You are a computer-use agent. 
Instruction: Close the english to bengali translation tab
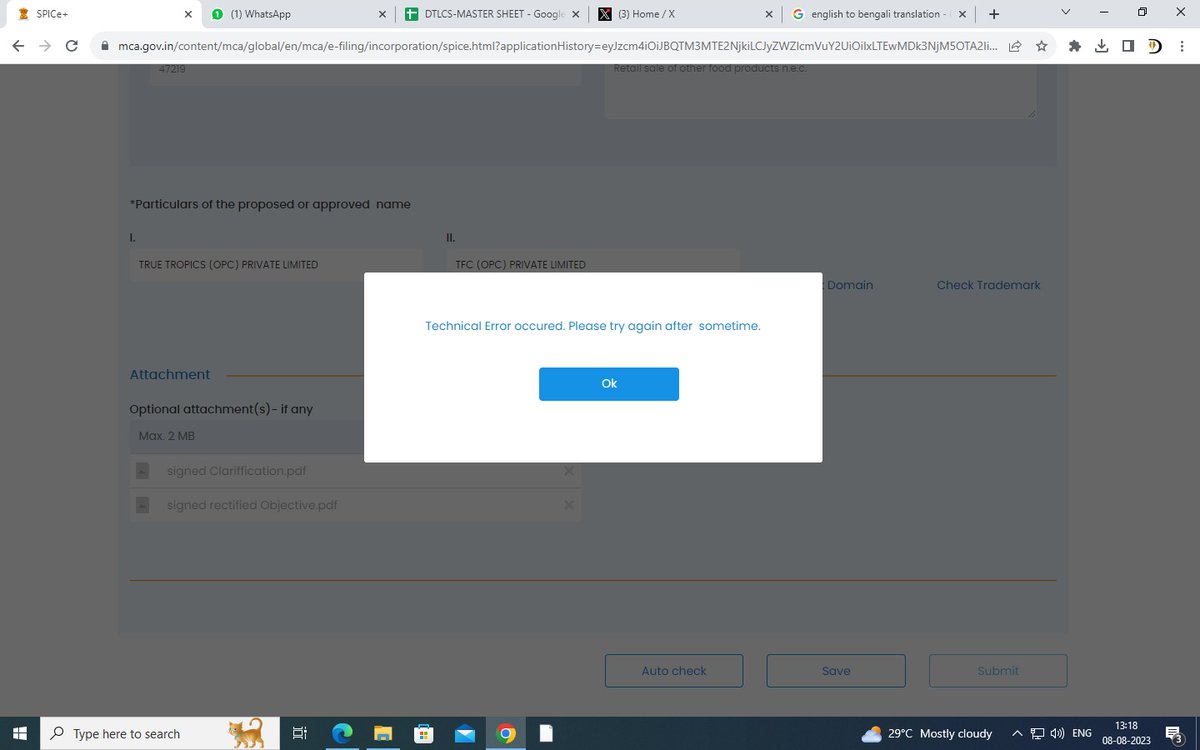(961, 14)
